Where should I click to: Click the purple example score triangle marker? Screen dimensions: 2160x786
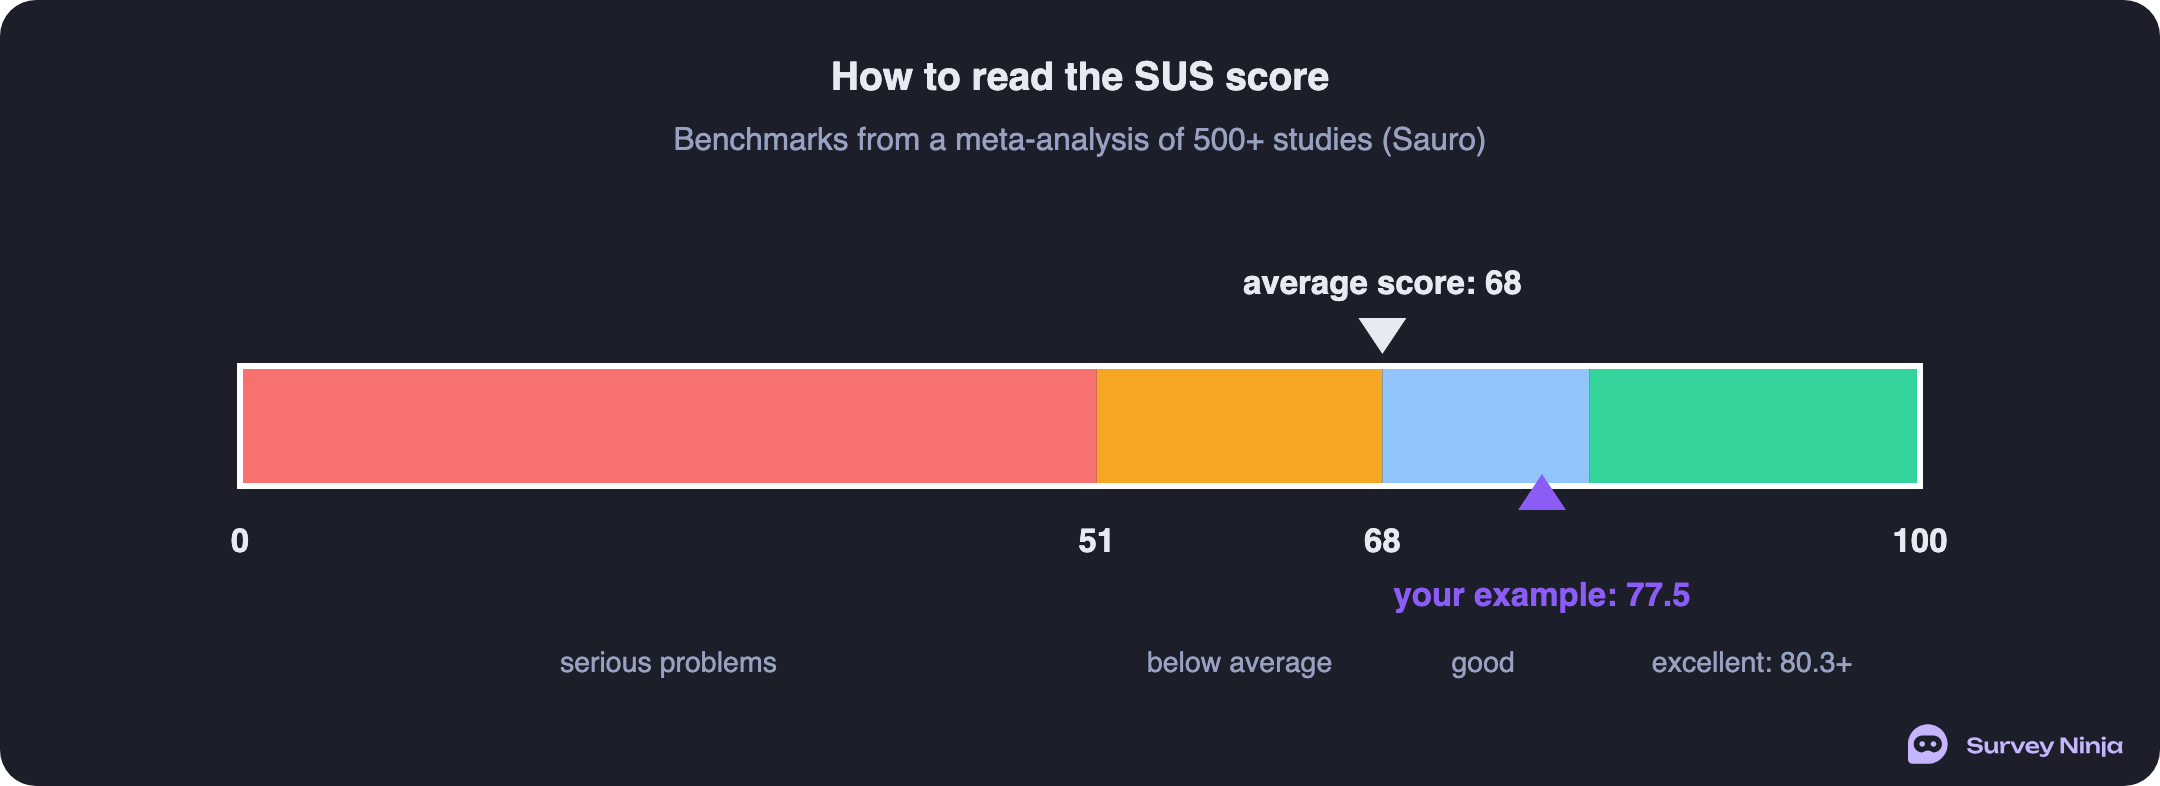(x=1542, y=492)
